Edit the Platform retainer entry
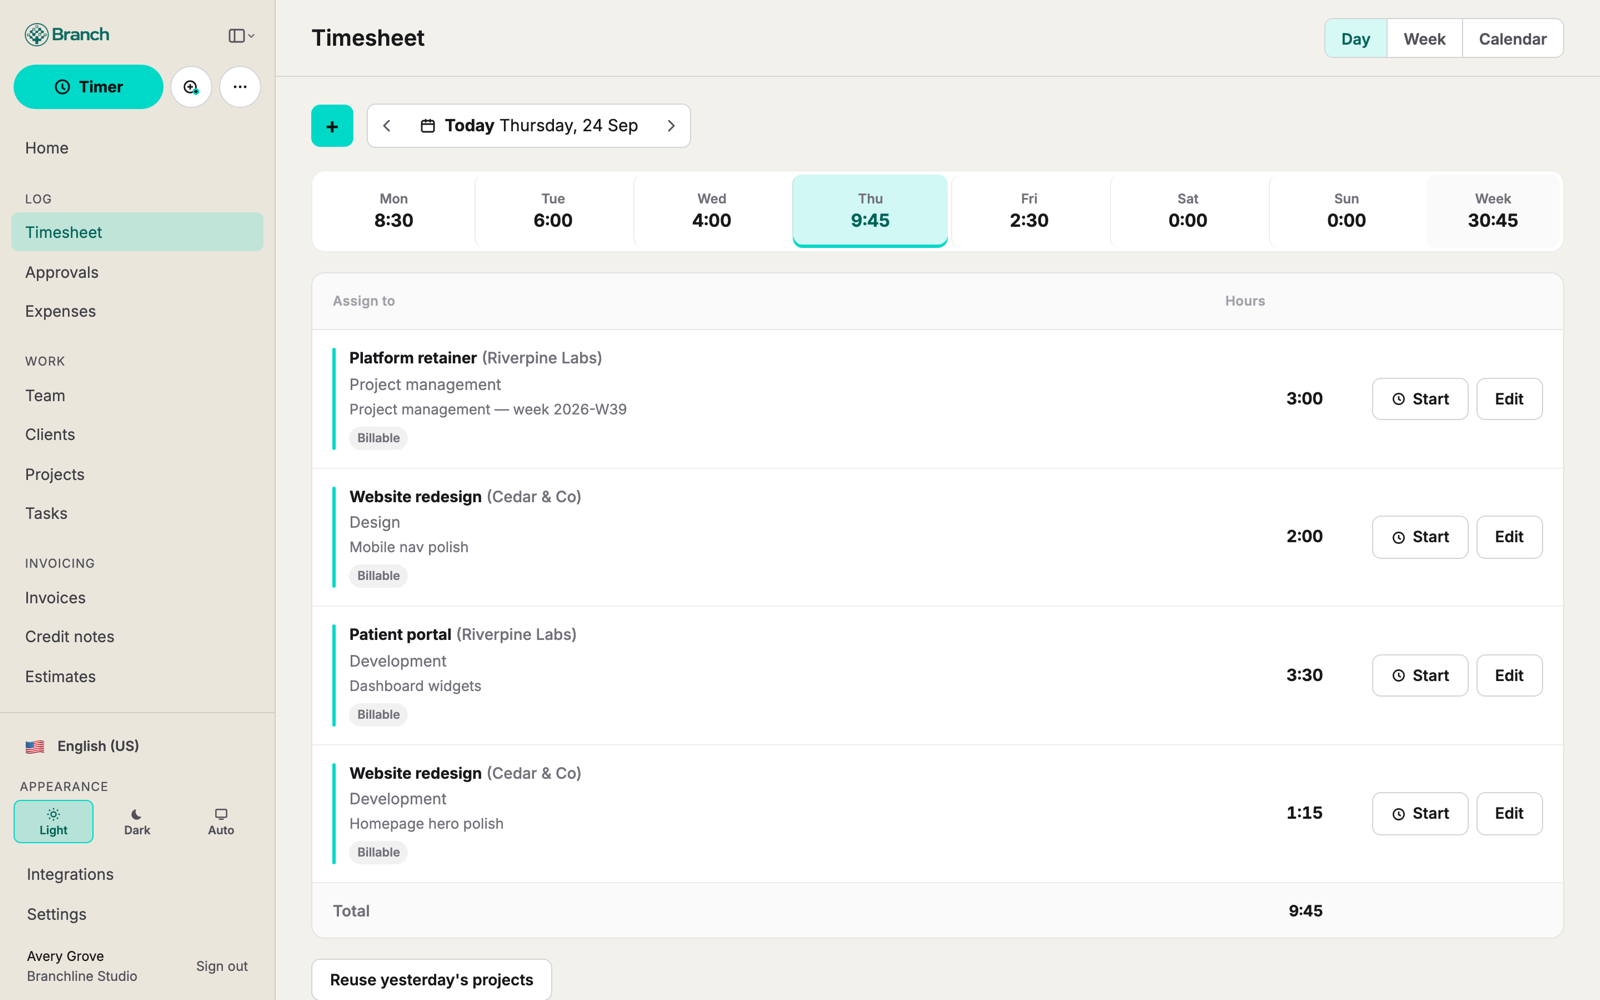Image resolution: width=1600 pixels, height=1000 pixels. (1509, 399)
